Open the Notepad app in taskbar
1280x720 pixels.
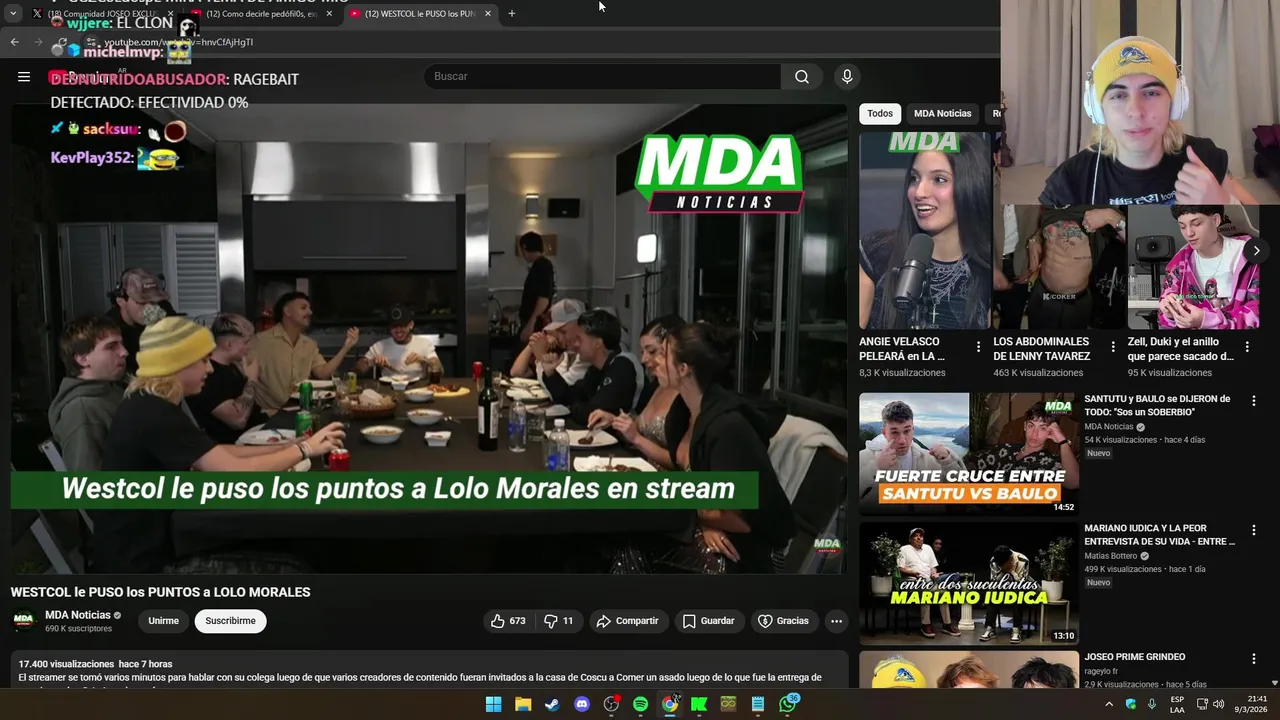click(758, 704)
